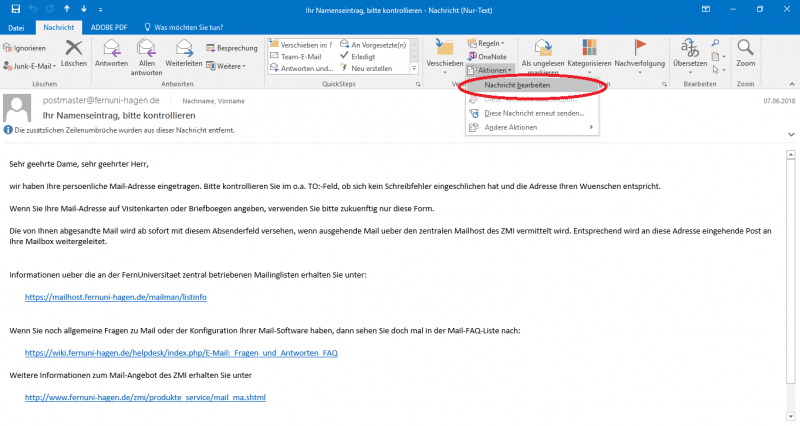This screenshot has width=800, height=426.
Task: Click the recipient 'Nachname, Vorname'
Action: point(213,101)
